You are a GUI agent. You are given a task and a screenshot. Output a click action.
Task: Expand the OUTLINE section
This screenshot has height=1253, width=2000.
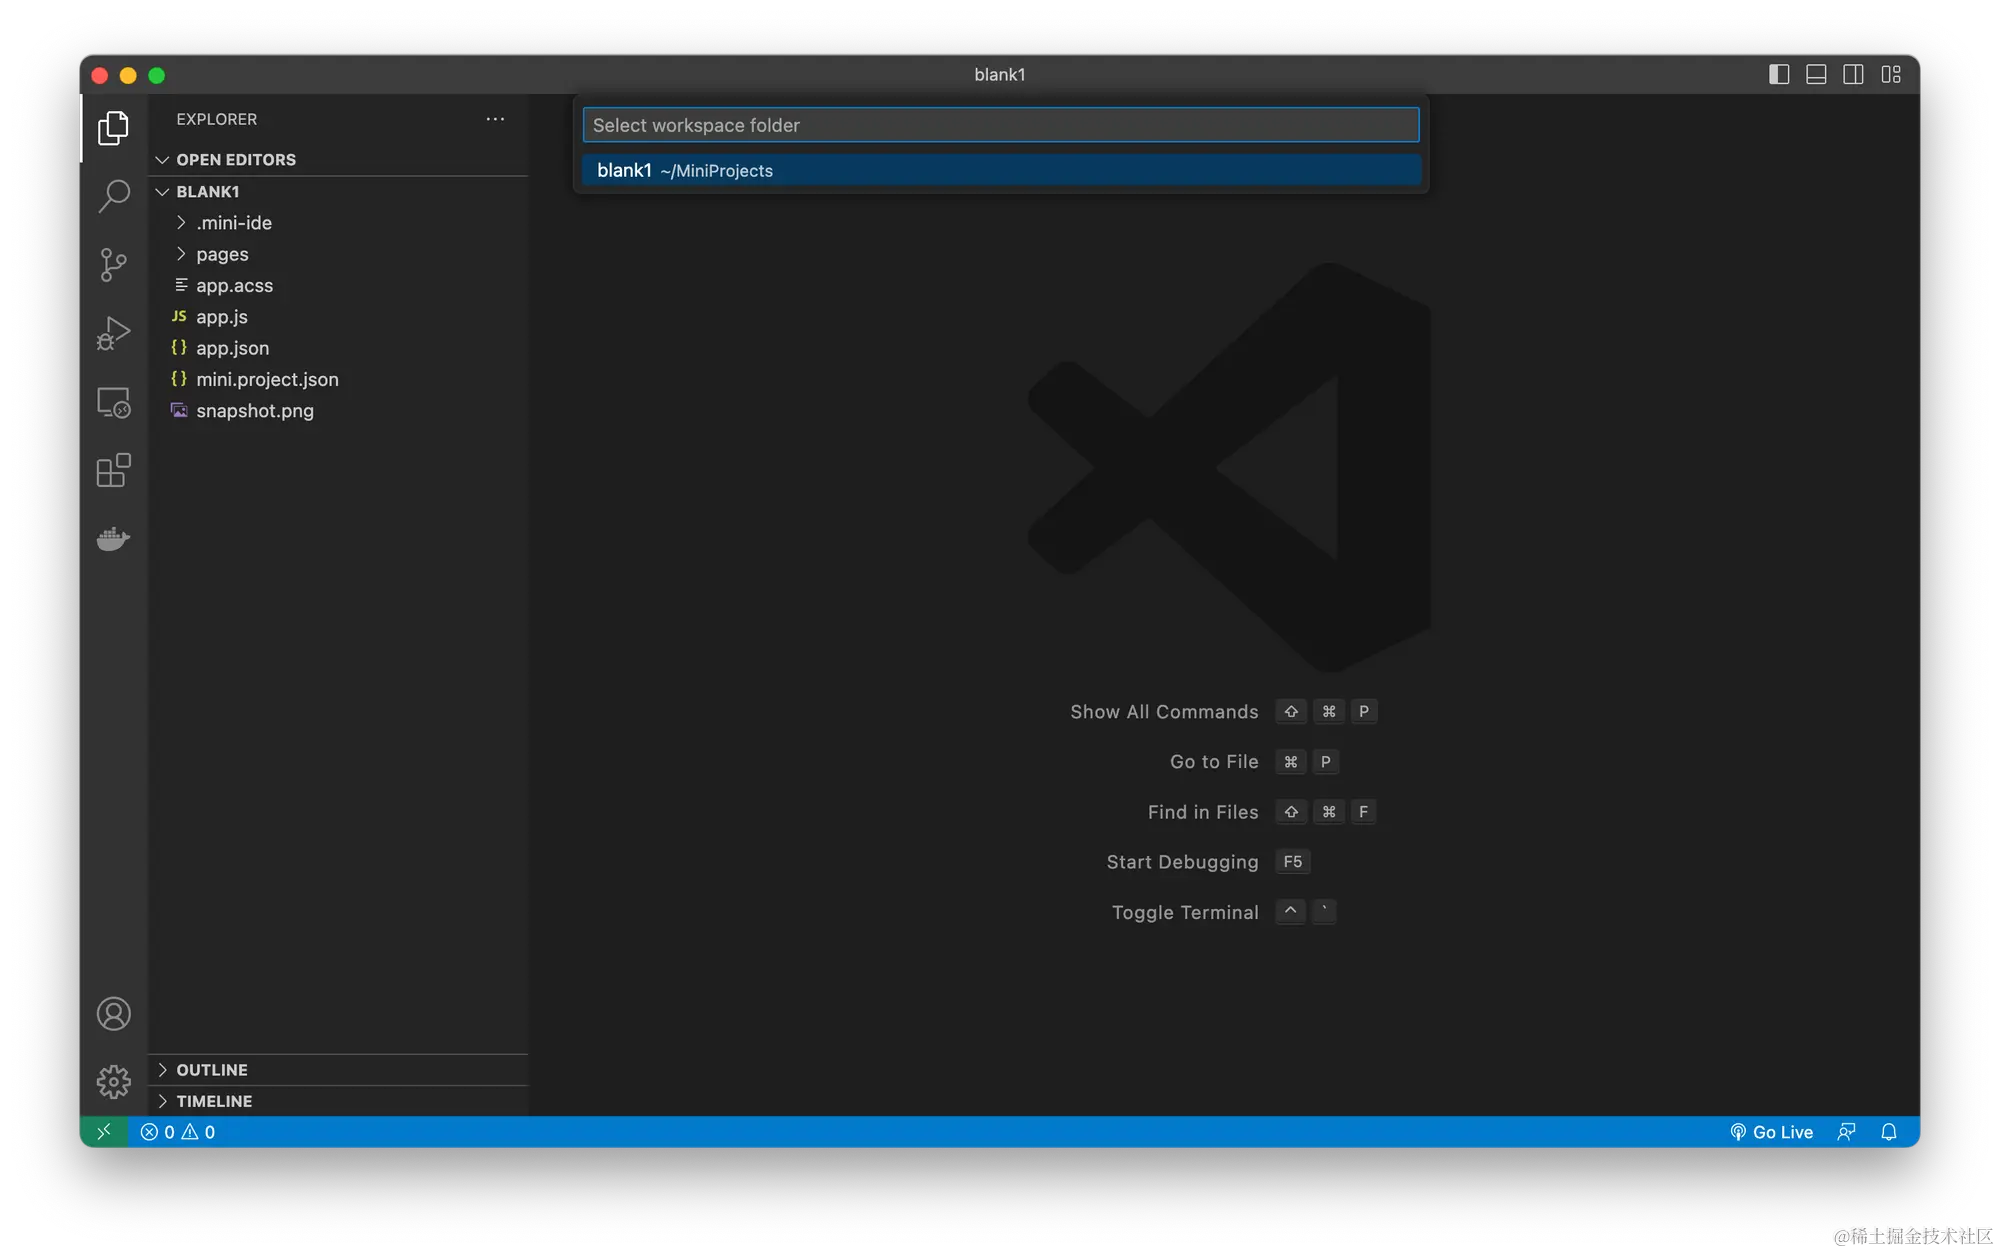pyautogui.click(x=212, y=1070)
